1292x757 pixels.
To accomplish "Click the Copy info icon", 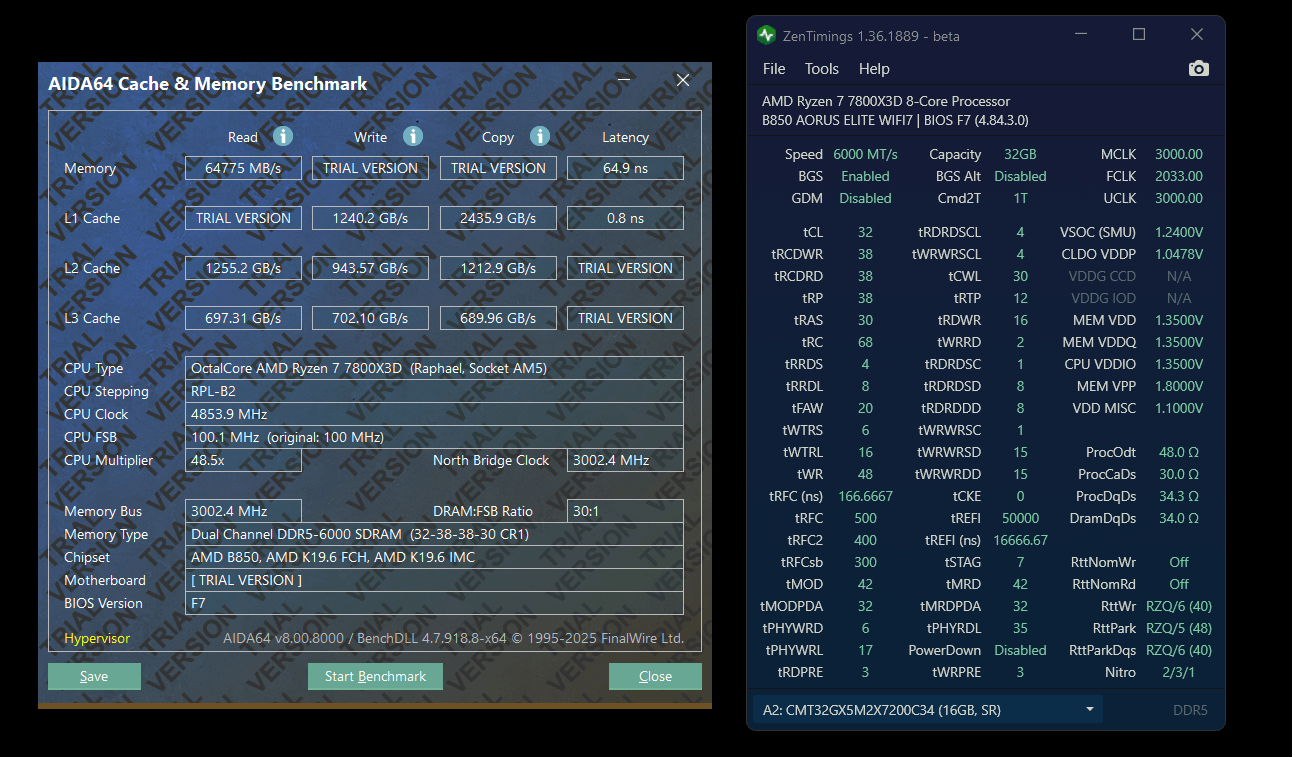I will pos(540,136).
